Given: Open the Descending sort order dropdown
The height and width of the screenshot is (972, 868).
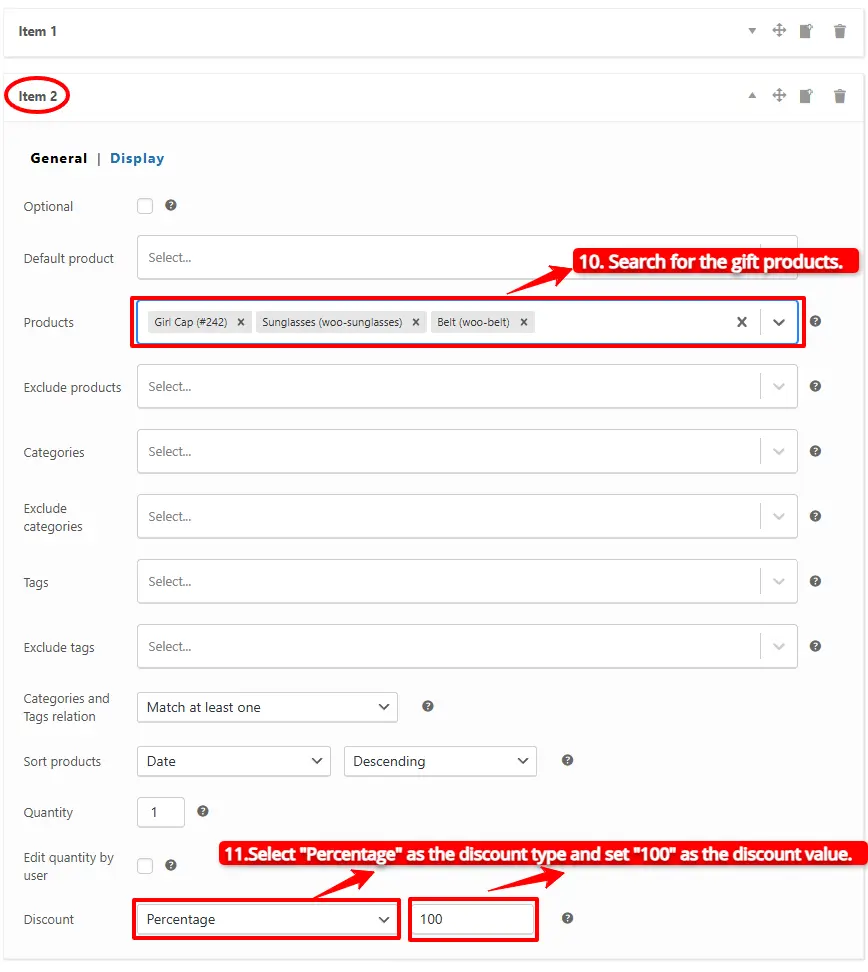Looking at the screenshot, I should (x=440, y=761).
